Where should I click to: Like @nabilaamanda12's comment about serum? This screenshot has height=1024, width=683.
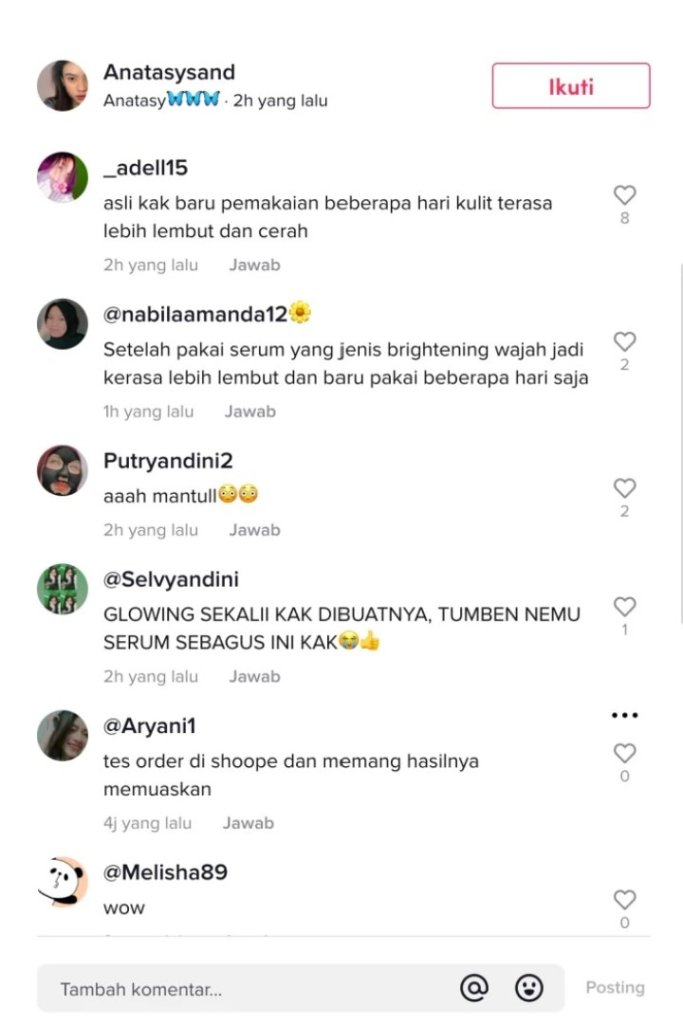point(624,342)
